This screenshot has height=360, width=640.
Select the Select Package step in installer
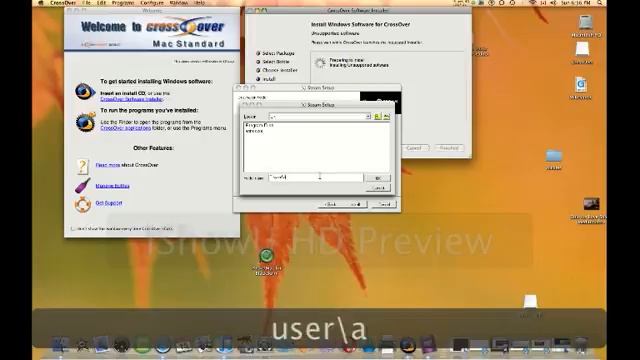click(x=276, y=53)
